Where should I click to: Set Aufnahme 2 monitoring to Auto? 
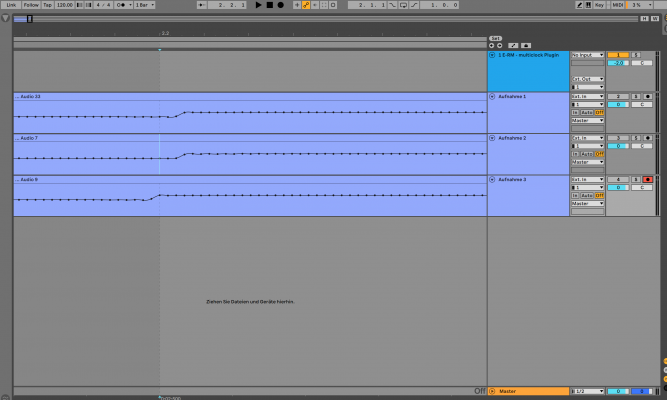[587, 154]
